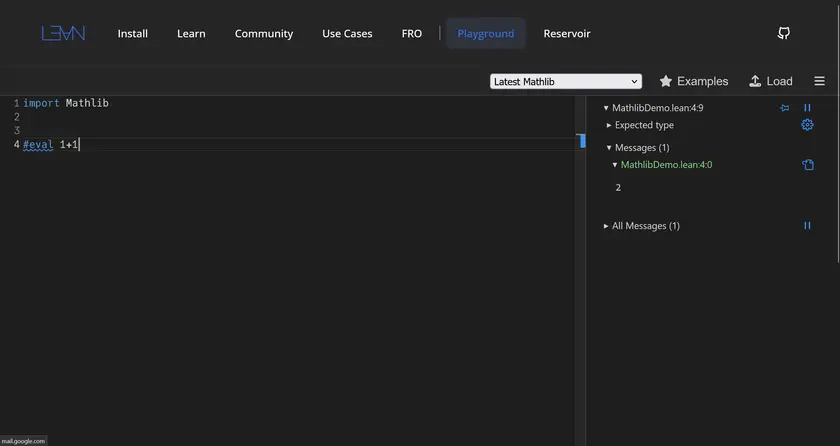This screenshot has width=840, height=446.
Task: Open the Latest Mathlib dropdown
Action: [565, 82]
